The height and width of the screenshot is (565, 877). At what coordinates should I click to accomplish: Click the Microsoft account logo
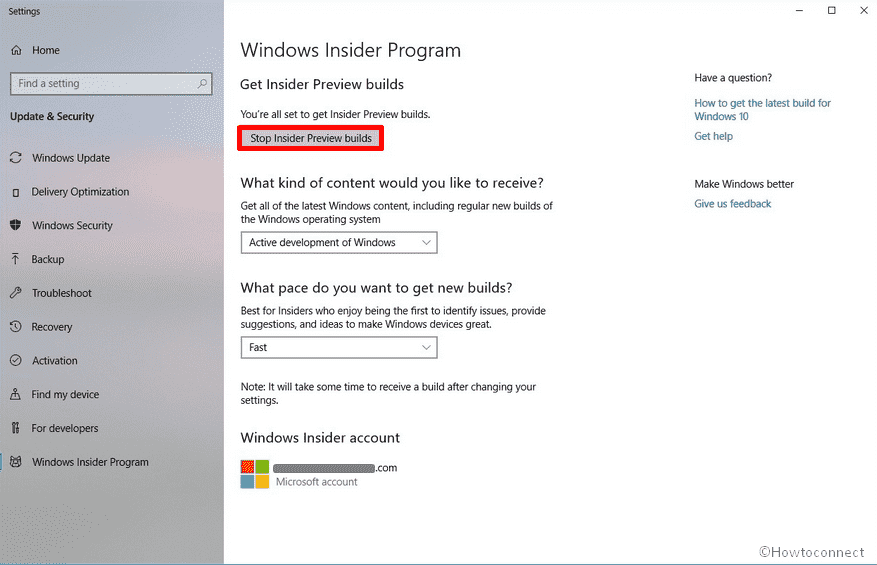254,474
